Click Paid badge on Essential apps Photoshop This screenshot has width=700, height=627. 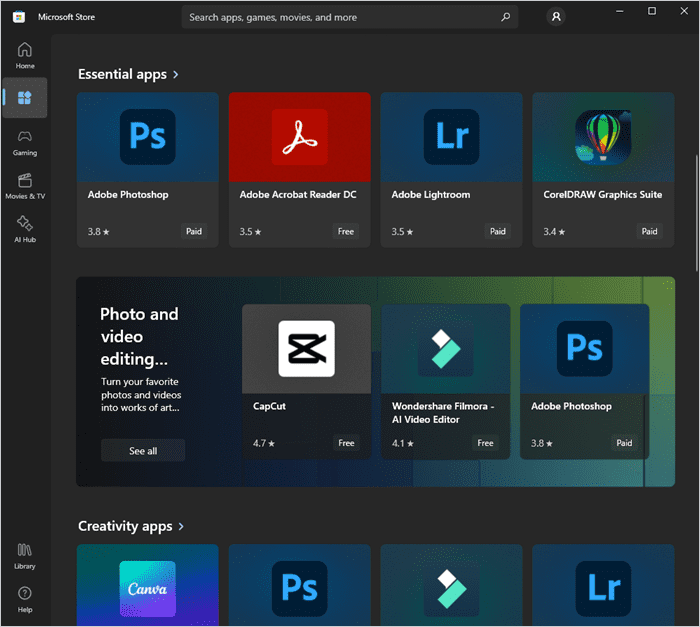pyautogui.click(x=194, y=231)
